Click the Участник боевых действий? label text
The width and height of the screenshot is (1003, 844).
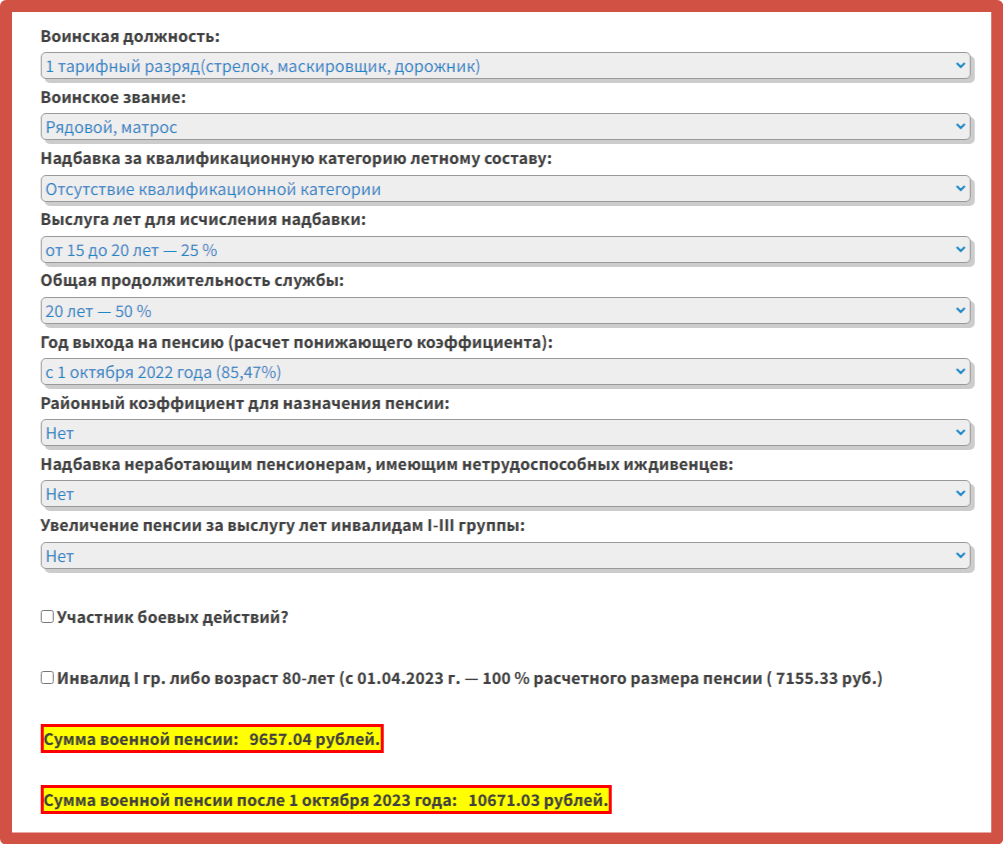[173, 617]
